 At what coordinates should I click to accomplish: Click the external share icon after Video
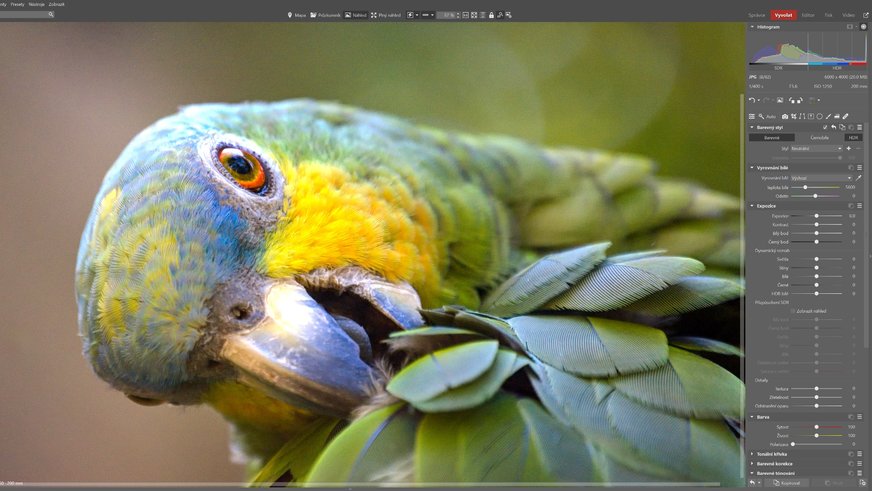[x=864, y=15]
